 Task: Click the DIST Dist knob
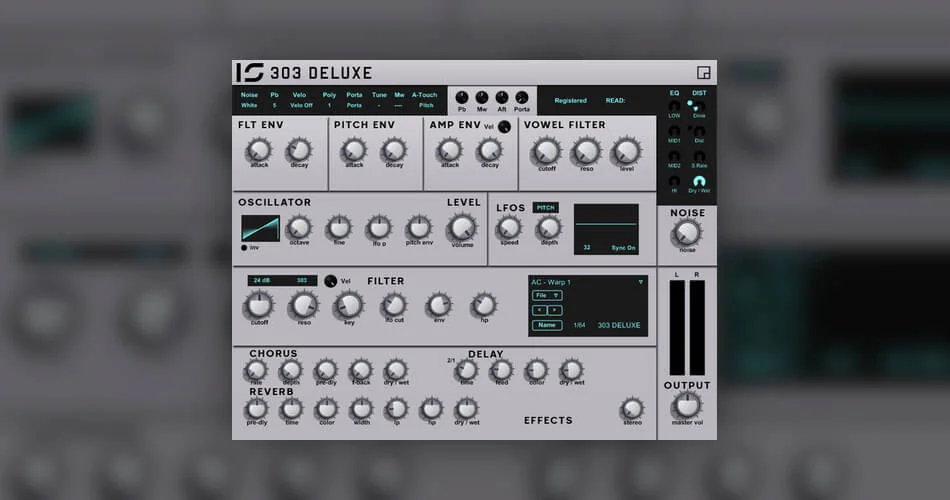(699, 132)
